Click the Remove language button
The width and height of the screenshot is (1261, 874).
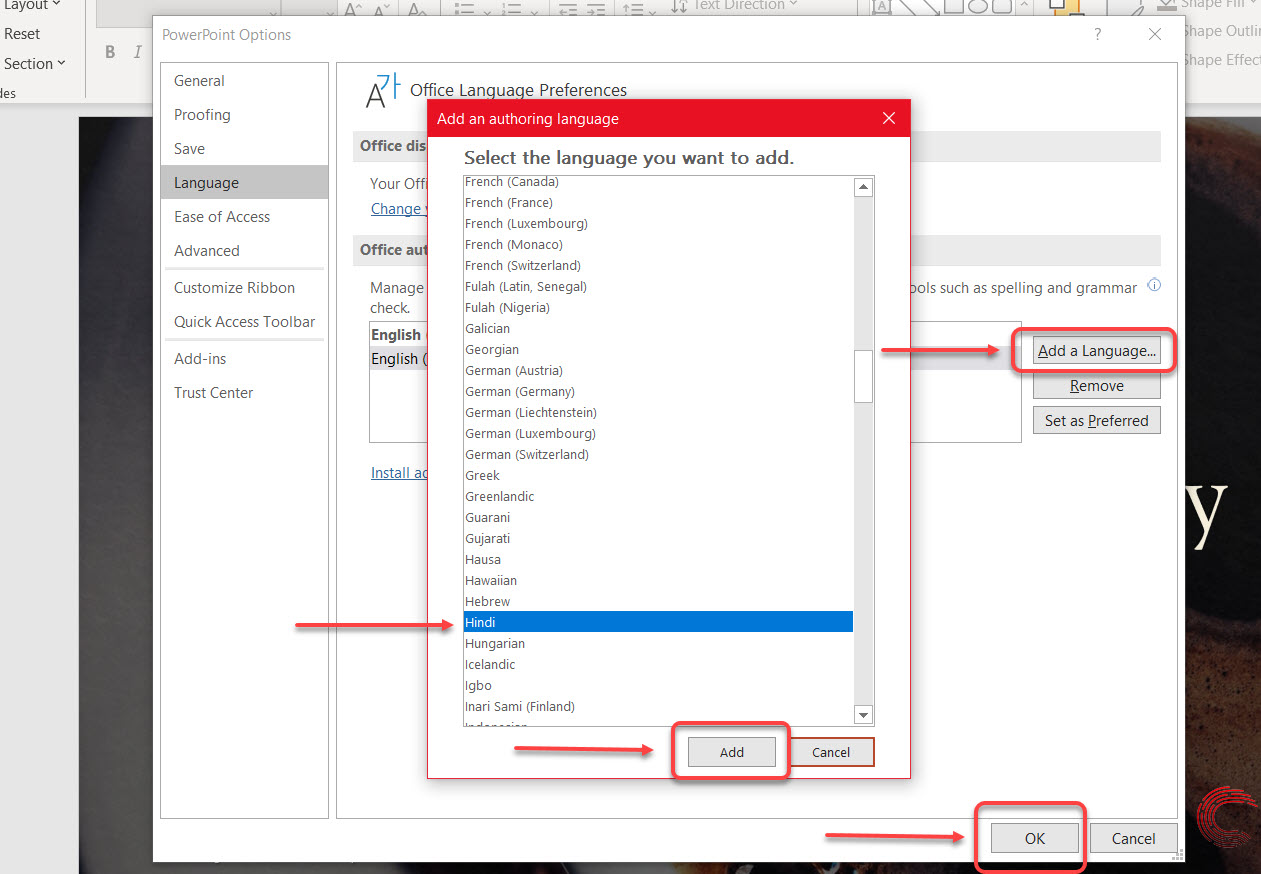point(1097,386)
